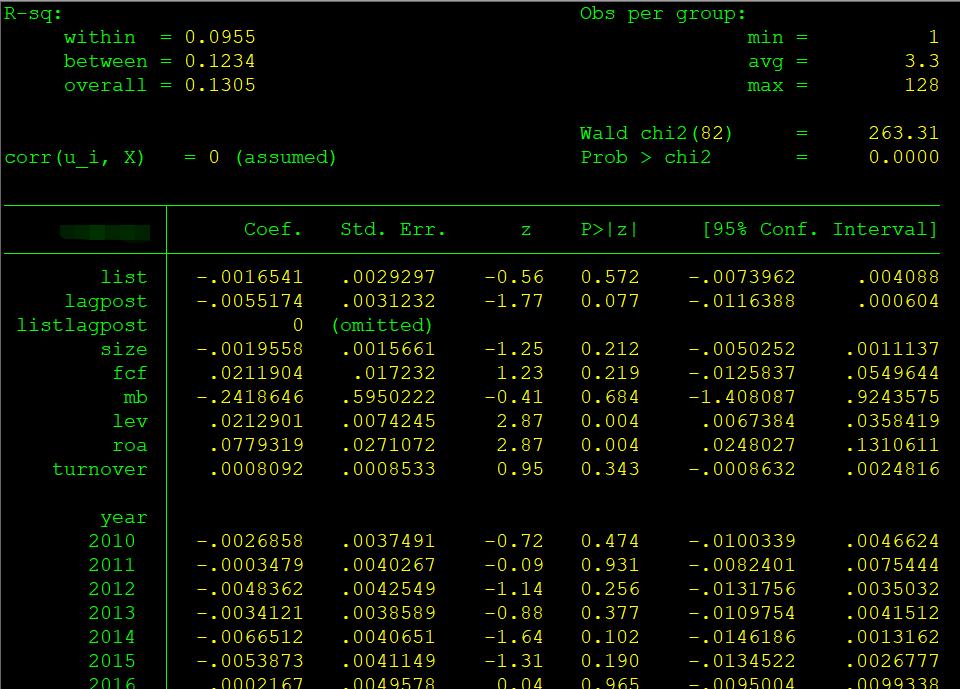Select the '0 (assumed)' text
960x689 pixels.
pos(272,158)
